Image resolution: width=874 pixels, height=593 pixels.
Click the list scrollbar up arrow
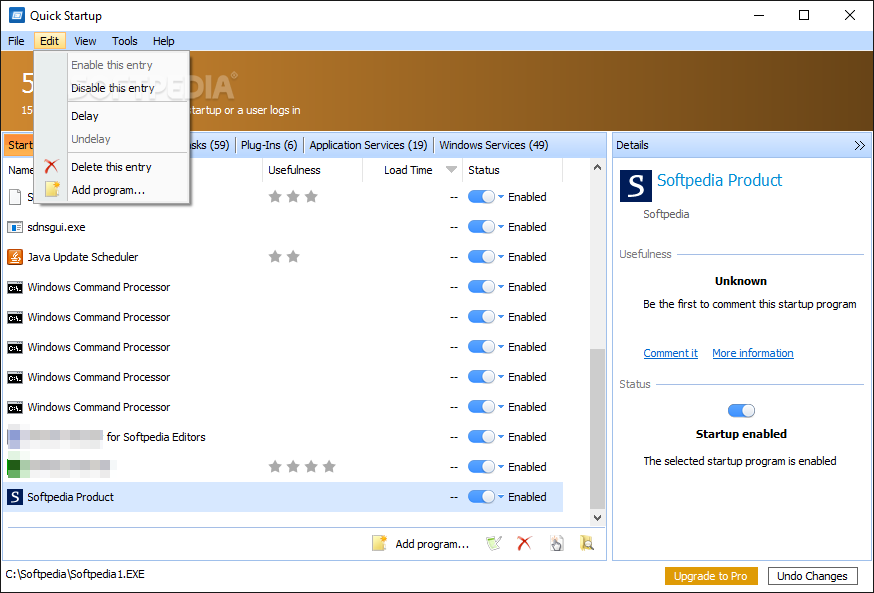coord(598,167)
